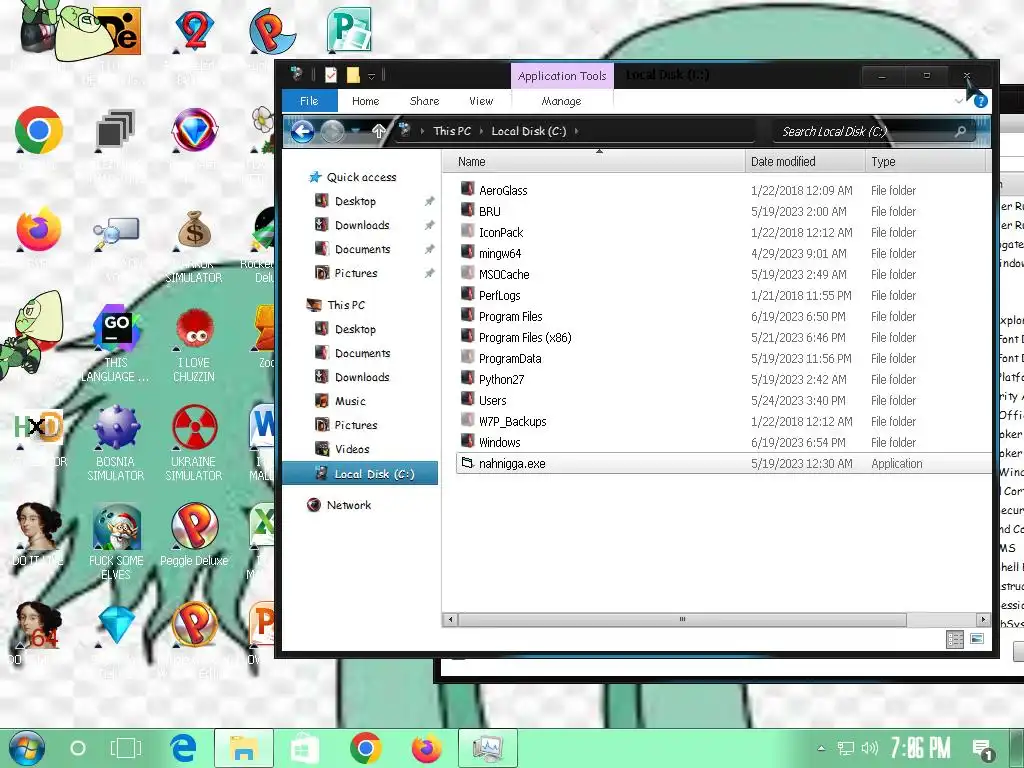Select the Python27 folder icon
This screenshot has height=768, width=1024.
(467, 379)
